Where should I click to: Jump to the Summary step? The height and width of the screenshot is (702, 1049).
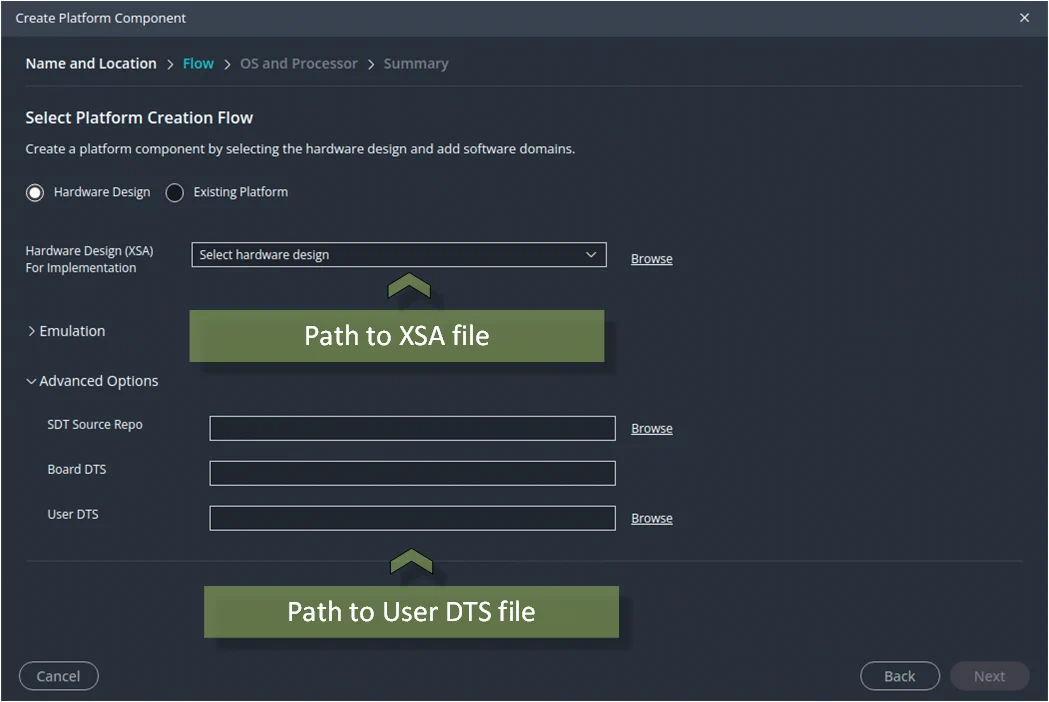[415, 64]
